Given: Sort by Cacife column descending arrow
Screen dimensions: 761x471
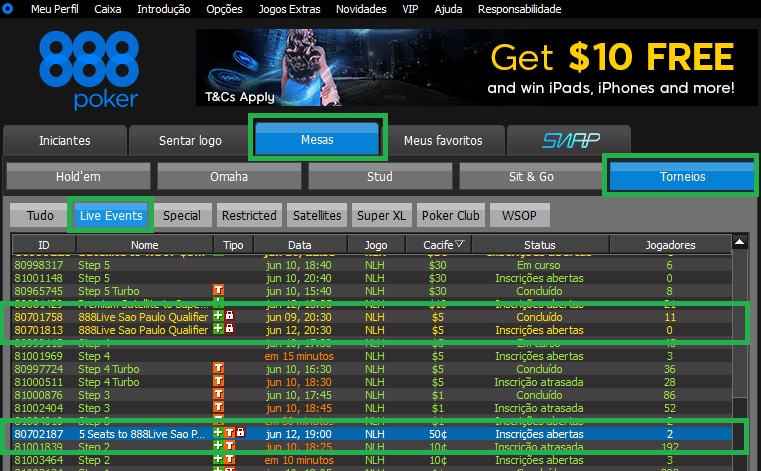Looking at the screenshot, I should [459, 244].
